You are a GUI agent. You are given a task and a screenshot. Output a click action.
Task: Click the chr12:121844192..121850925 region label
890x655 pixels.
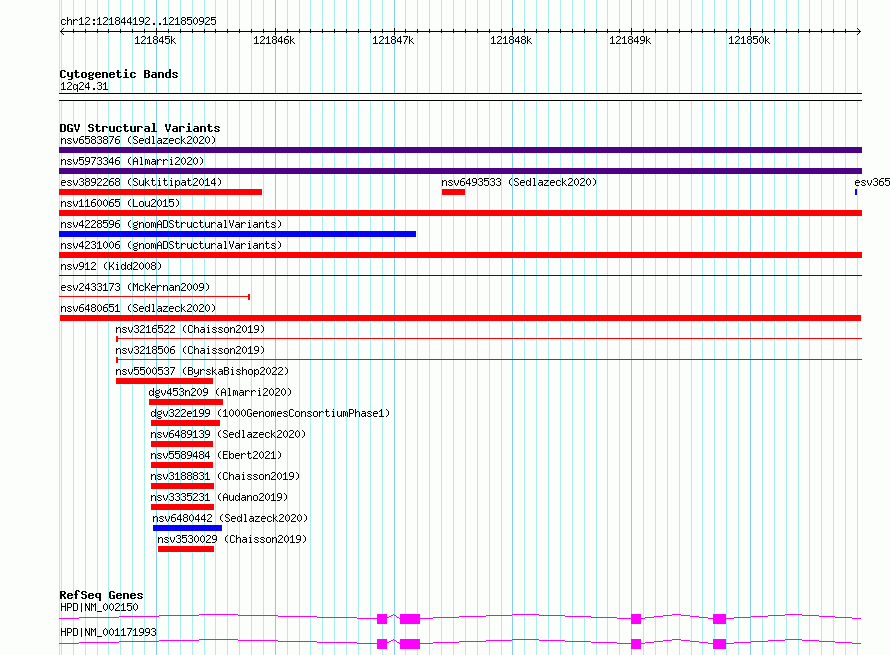138,21
